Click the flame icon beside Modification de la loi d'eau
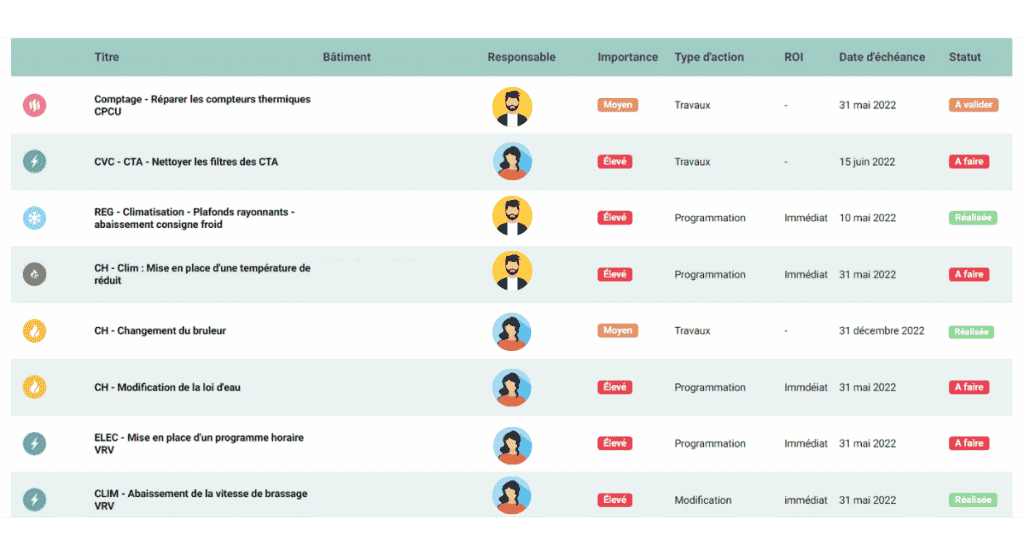The image size is (1024, 555). coord(34,387)
